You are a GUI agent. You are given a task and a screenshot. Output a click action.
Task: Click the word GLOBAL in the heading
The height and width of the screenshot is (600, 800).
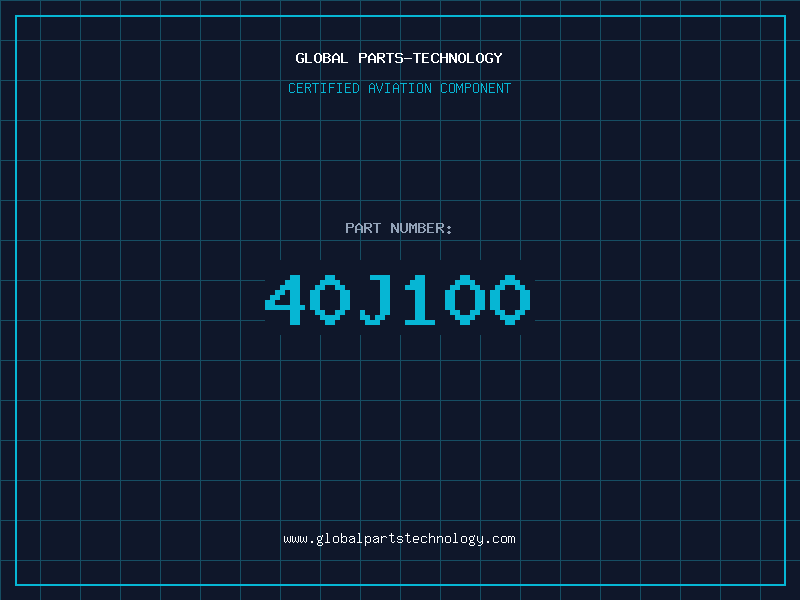(321, 58)
